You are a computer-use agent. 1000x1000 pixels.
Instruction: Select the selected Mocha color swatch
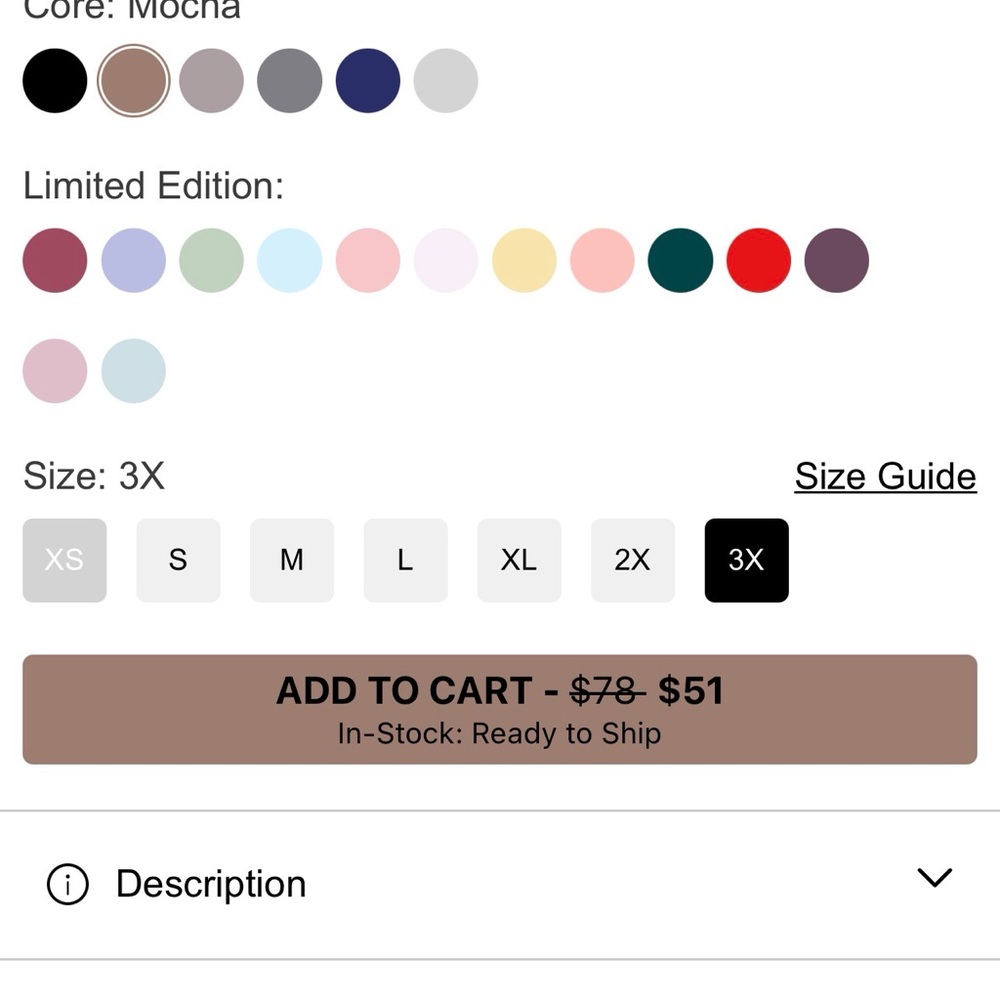tap(133, 81)
